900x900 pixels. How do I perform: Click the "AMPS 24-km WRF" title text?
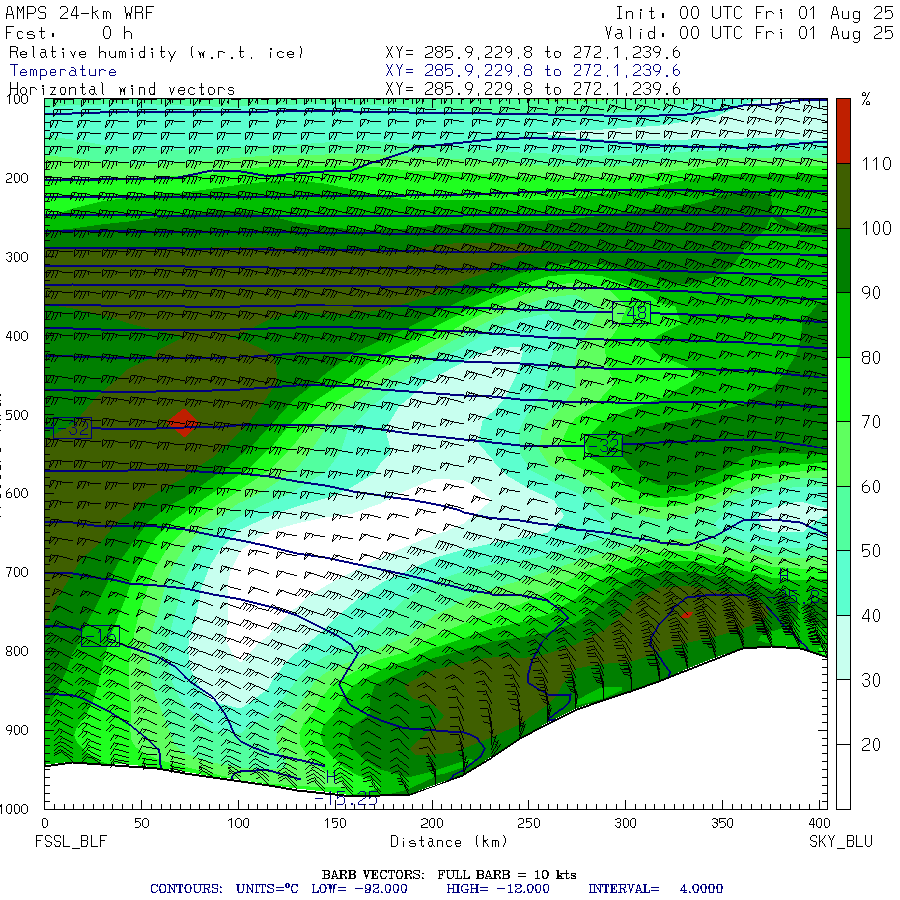(79, 13)
